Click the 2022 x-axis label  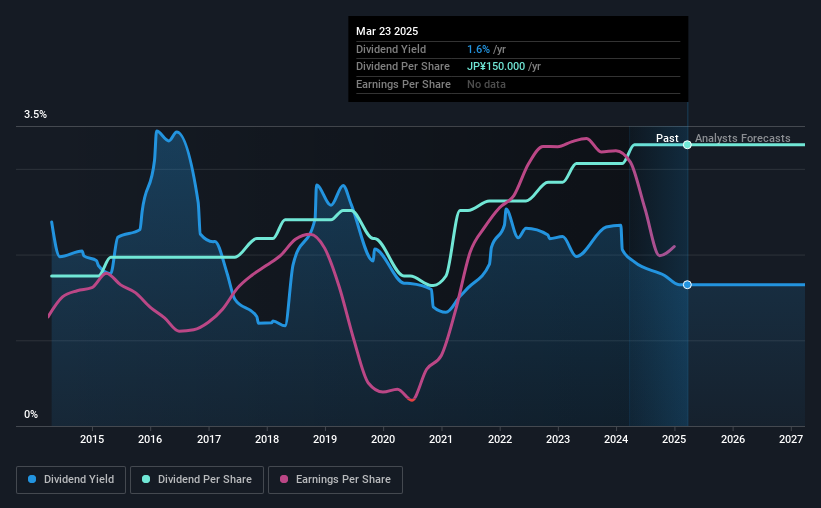click(500, 439)
